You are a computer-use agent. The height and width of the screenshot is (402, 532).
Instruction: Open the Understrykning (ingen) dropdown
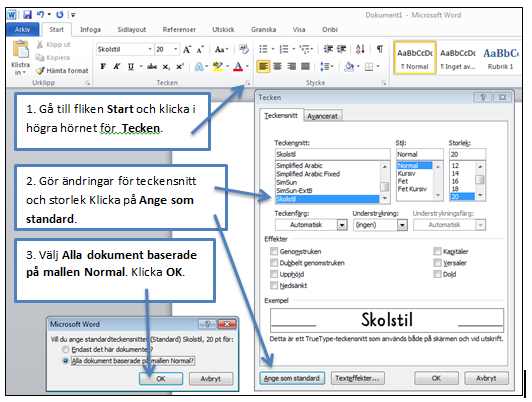pos(402,225)
